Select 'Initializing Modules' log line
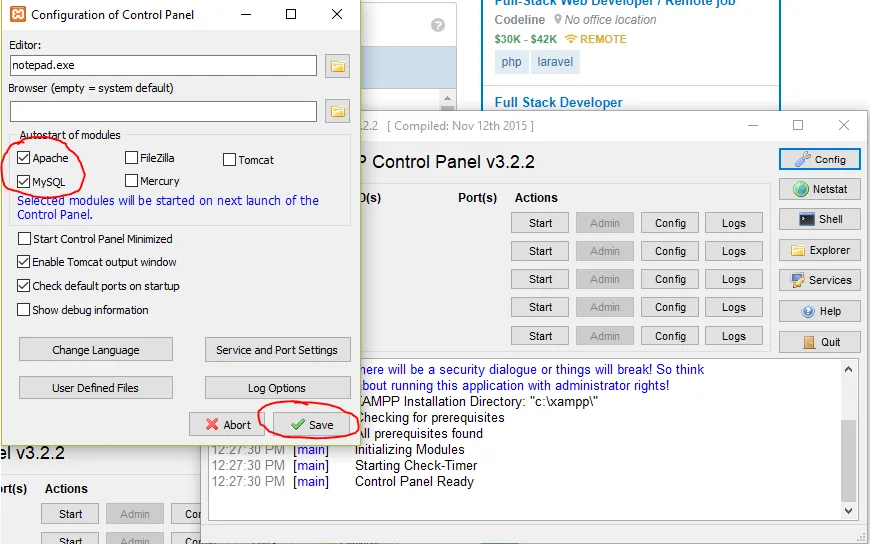The width and height of the screenshot is (870, 544). point(409,449)
